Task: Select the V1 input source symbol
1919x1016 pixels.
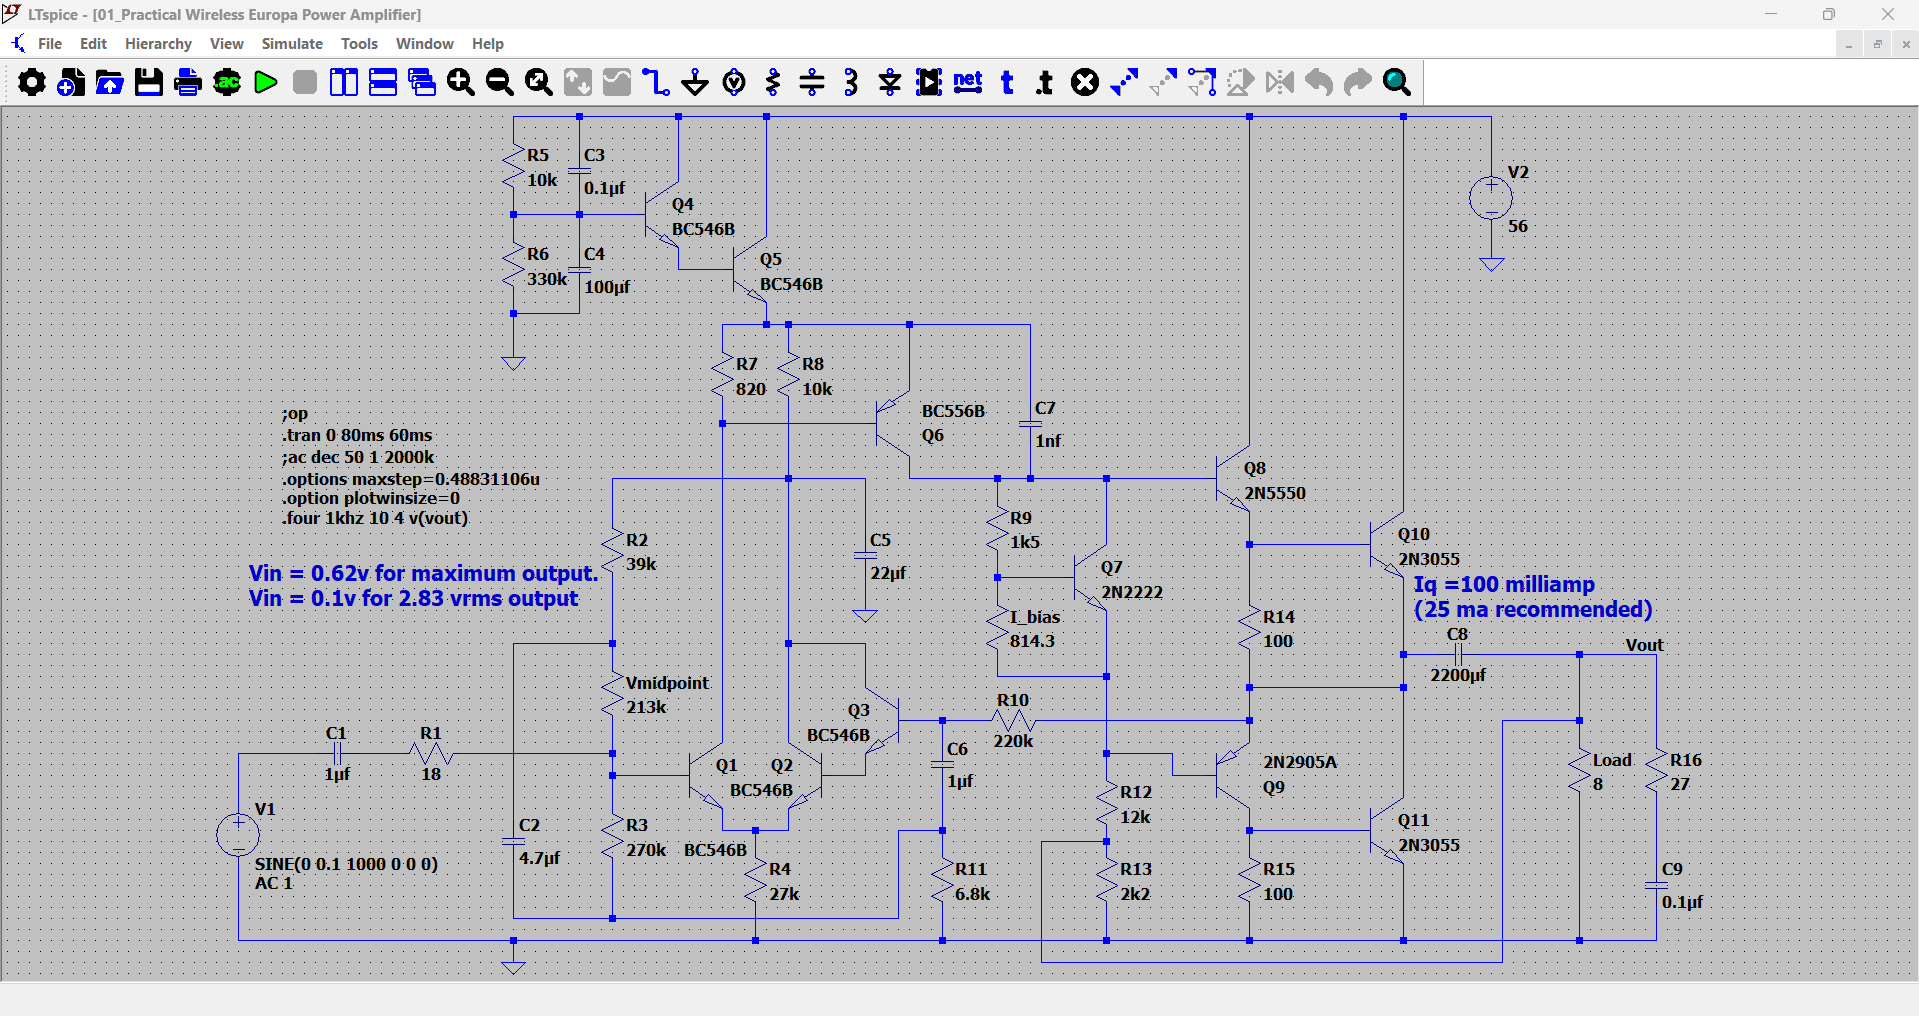Action: [x=238, y=834]
